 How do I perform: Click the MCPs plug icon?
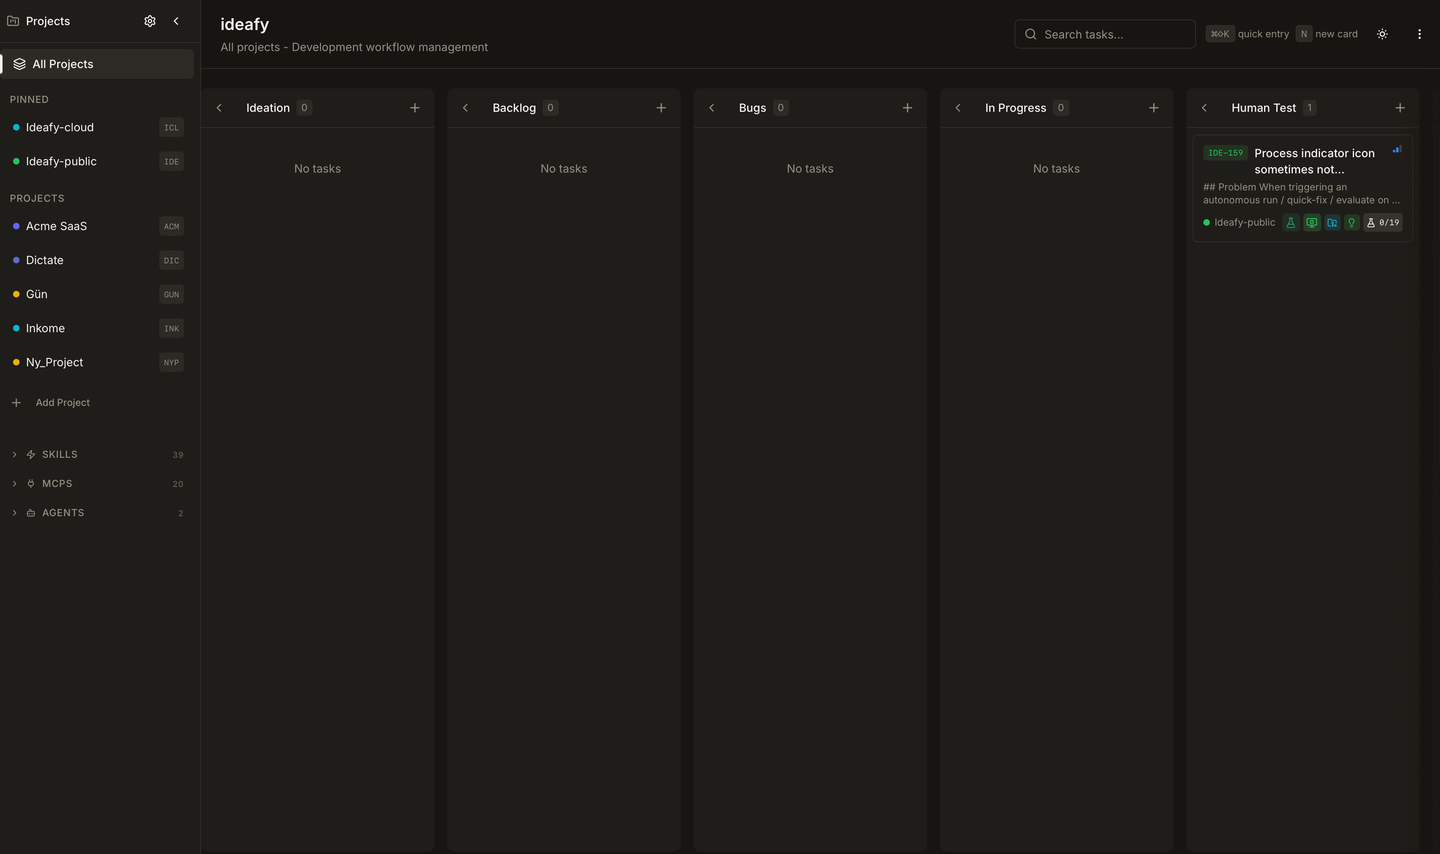click(x=31, y=484)
